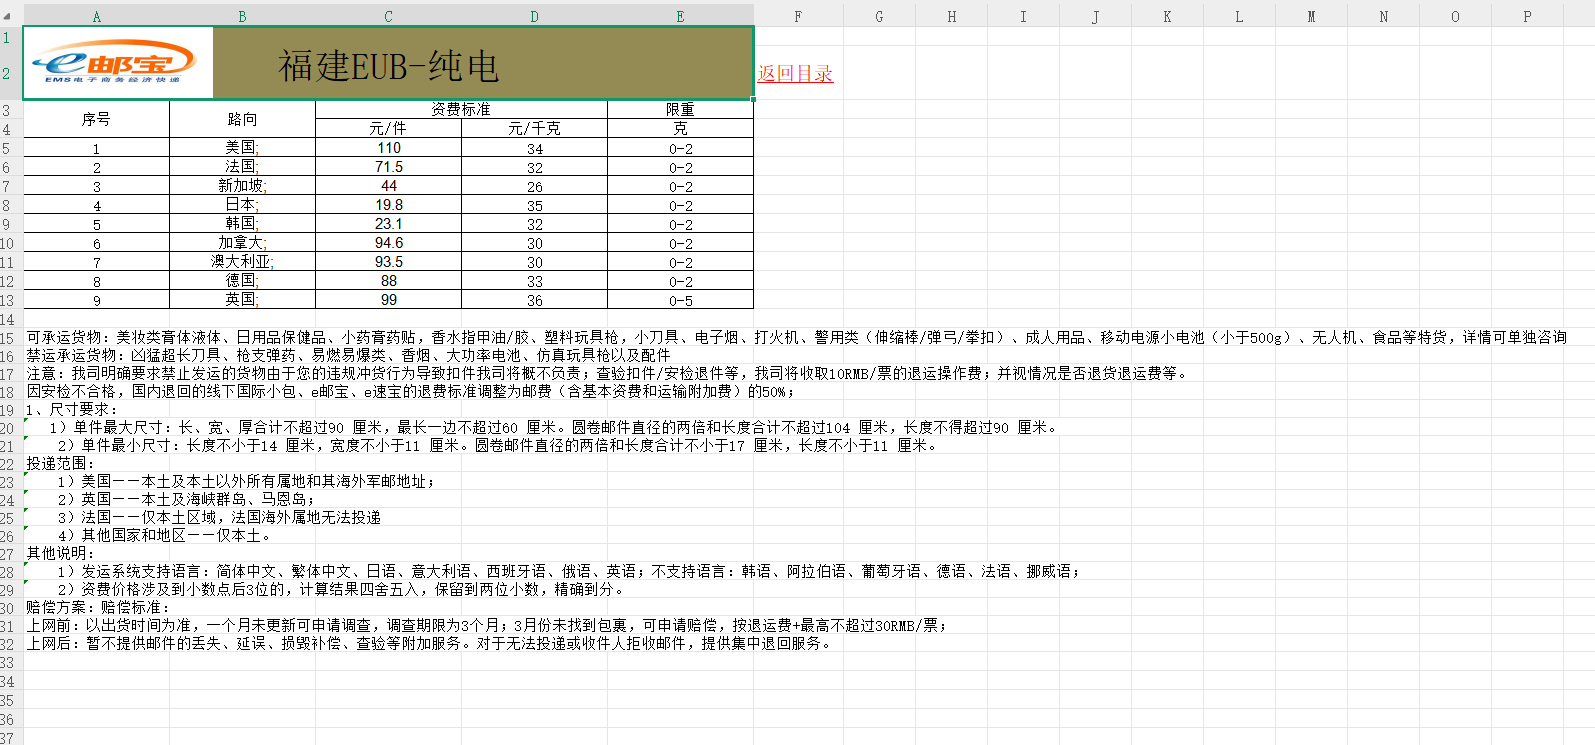Click the 110 per-item price cell
Screen dimensions: 1595x745
(388, 148)
